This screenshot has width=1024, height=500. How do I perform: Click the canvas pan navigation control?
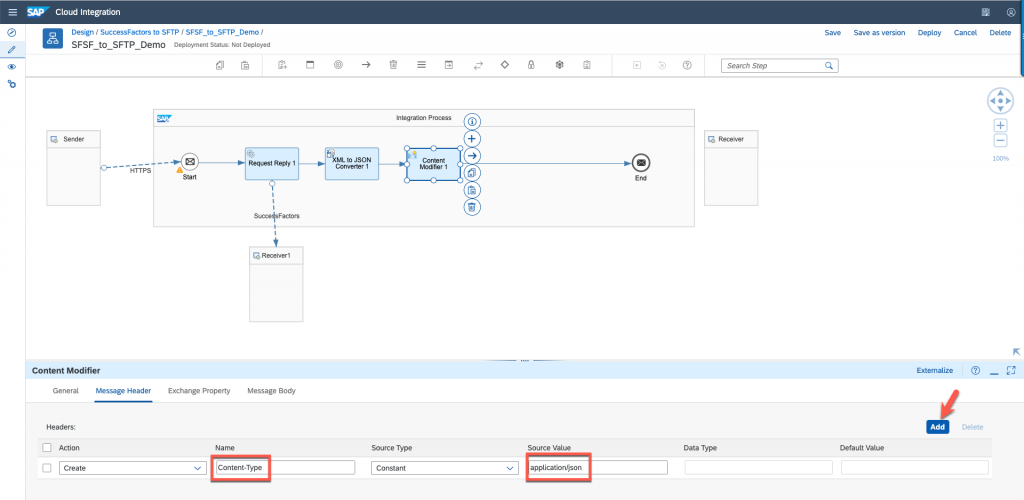tap(1000, 101)
